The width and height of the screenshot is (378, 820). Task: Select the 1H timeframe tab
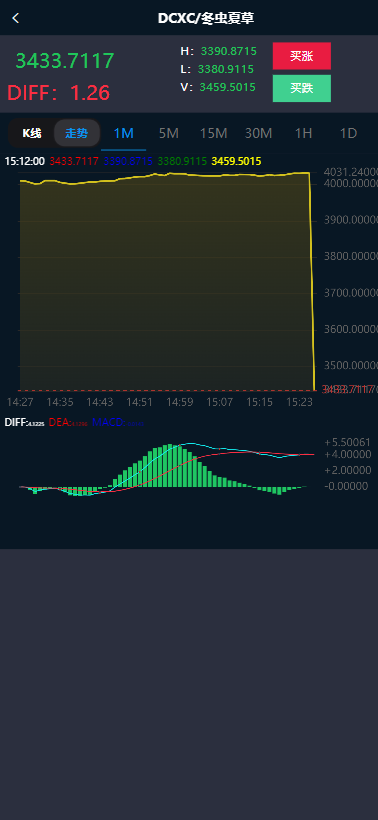pos(303,133)
